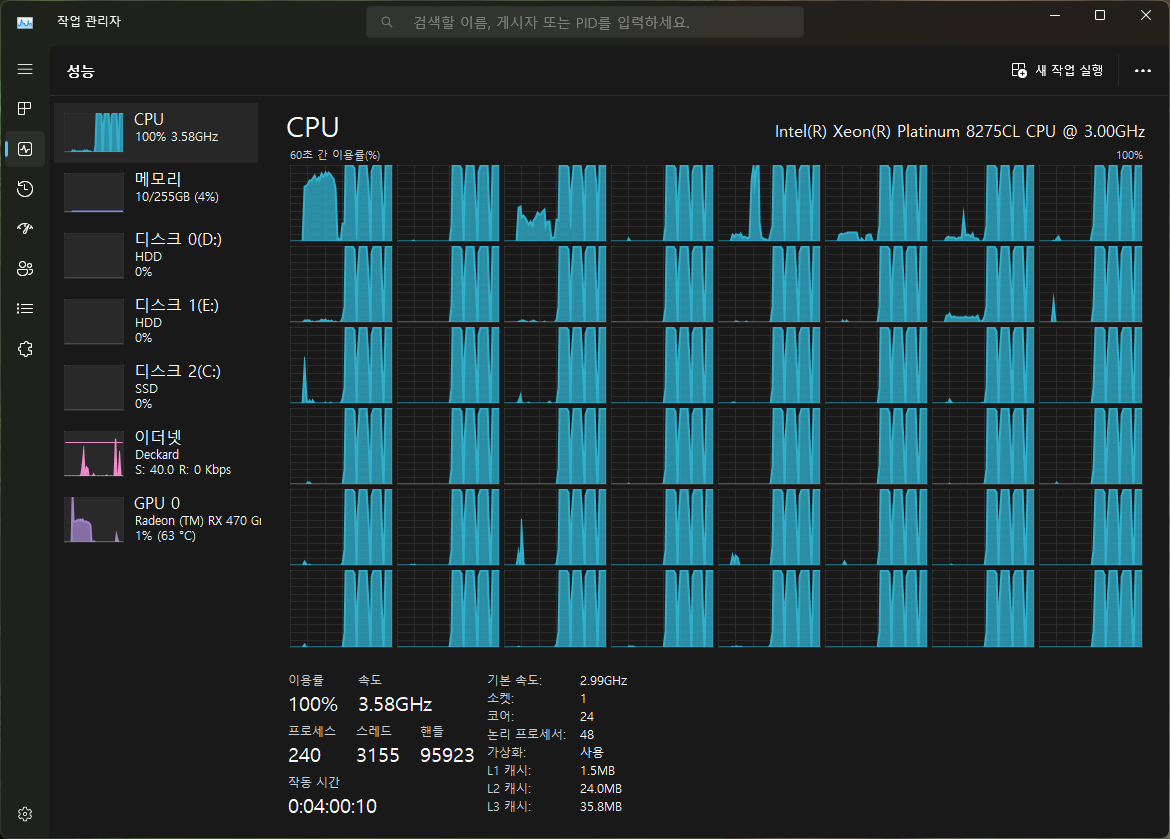Click the memory usage mini graph thumbnail
This screenshot has width=1170, height=839.
94,193
